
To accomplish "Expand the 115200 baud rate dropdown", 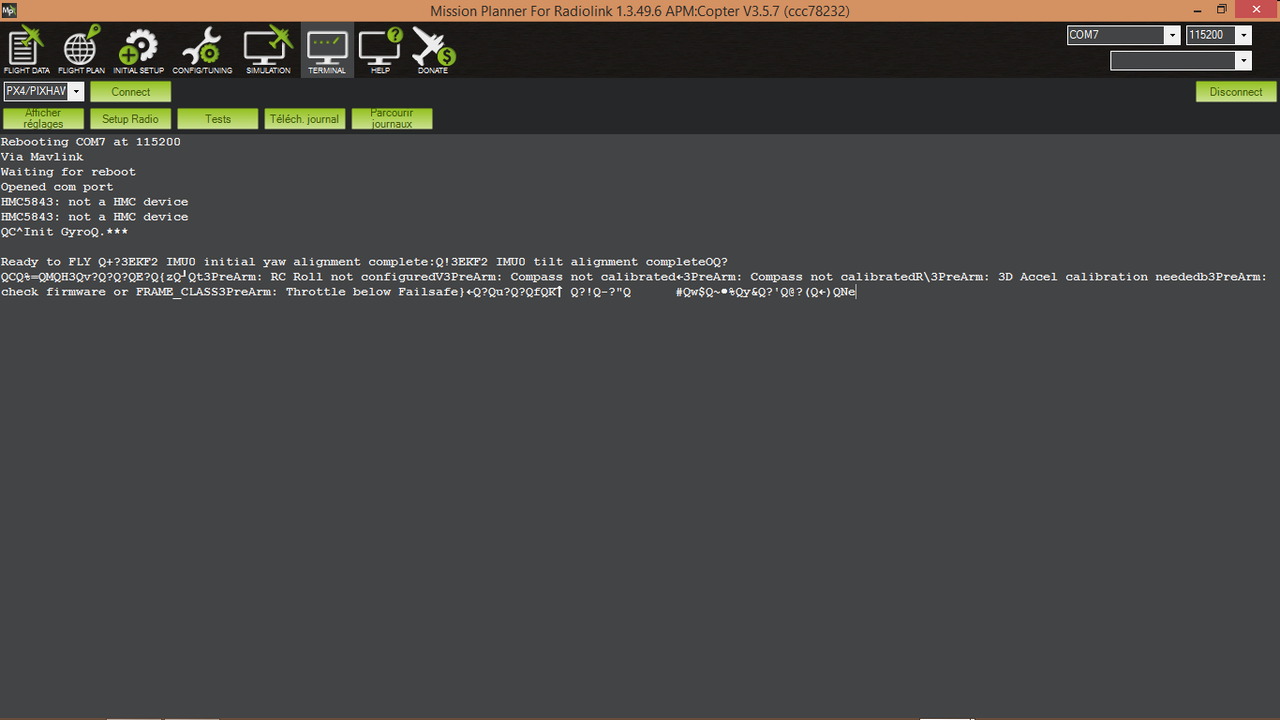I will pyautogui.click(x=1244, y=35).
